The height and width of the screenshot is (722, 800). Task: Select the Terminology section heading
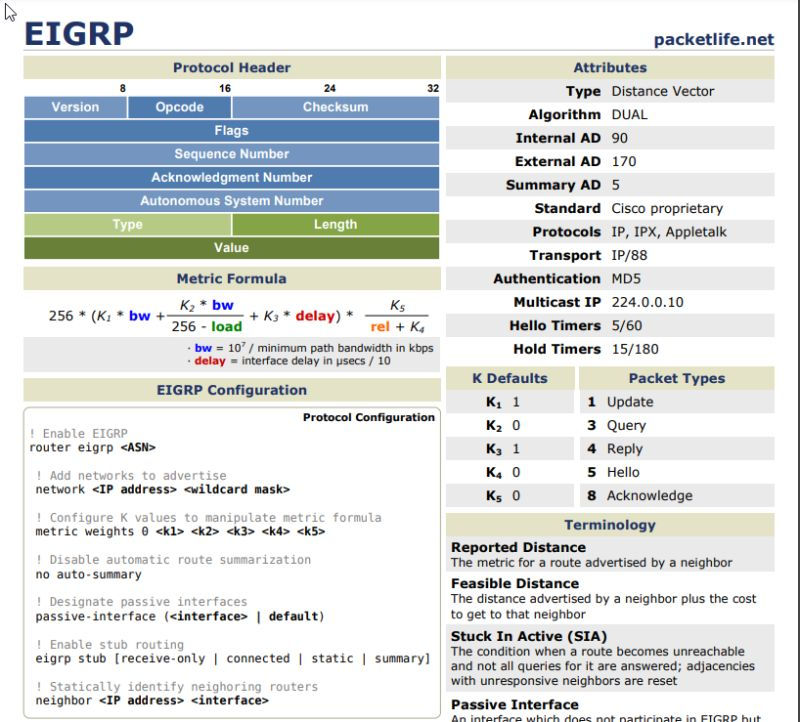pyautogui.click(x=610, y=525)
